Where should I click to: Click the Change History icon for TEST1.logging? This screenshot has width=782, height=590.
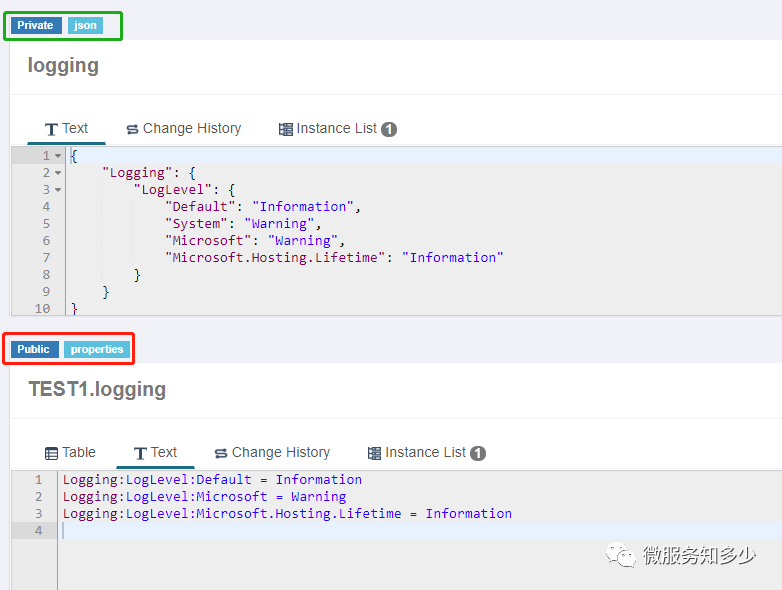[x=221, y=453]
